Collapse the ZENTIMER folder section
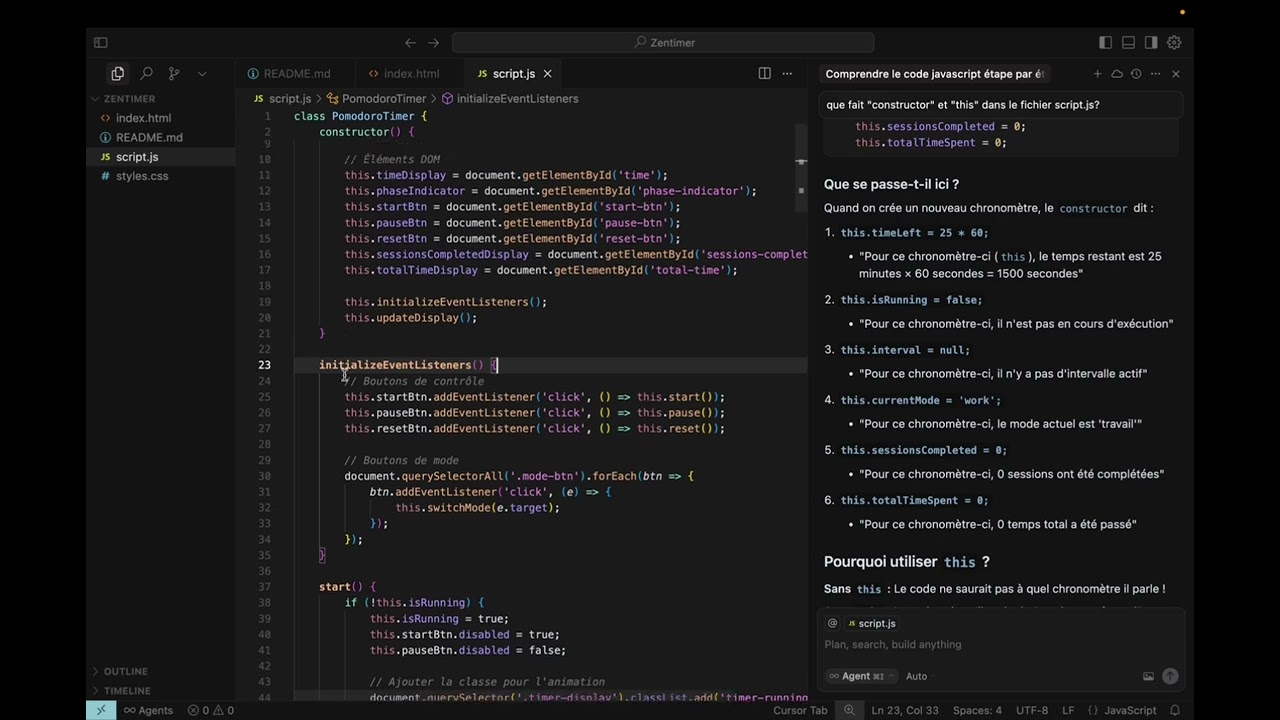Image resolution: width=1280 pixels, height=720 pixels. tap(130, 99)
